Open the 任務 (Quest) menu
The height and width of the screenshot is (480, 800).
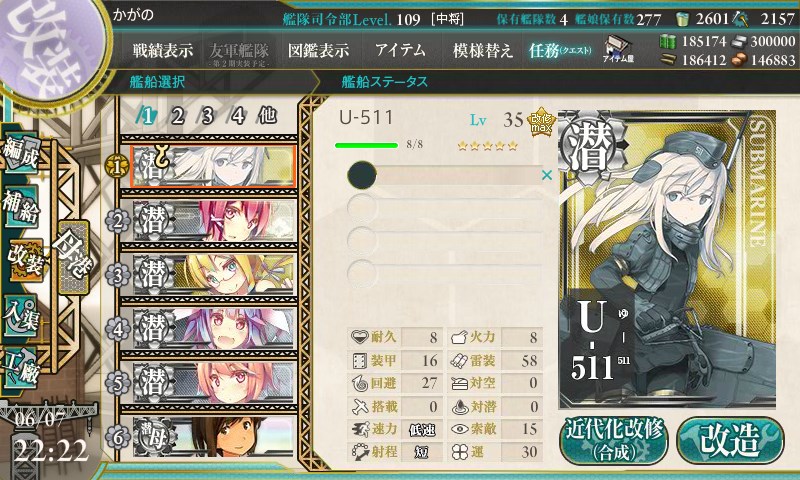[x=560, y=50]
